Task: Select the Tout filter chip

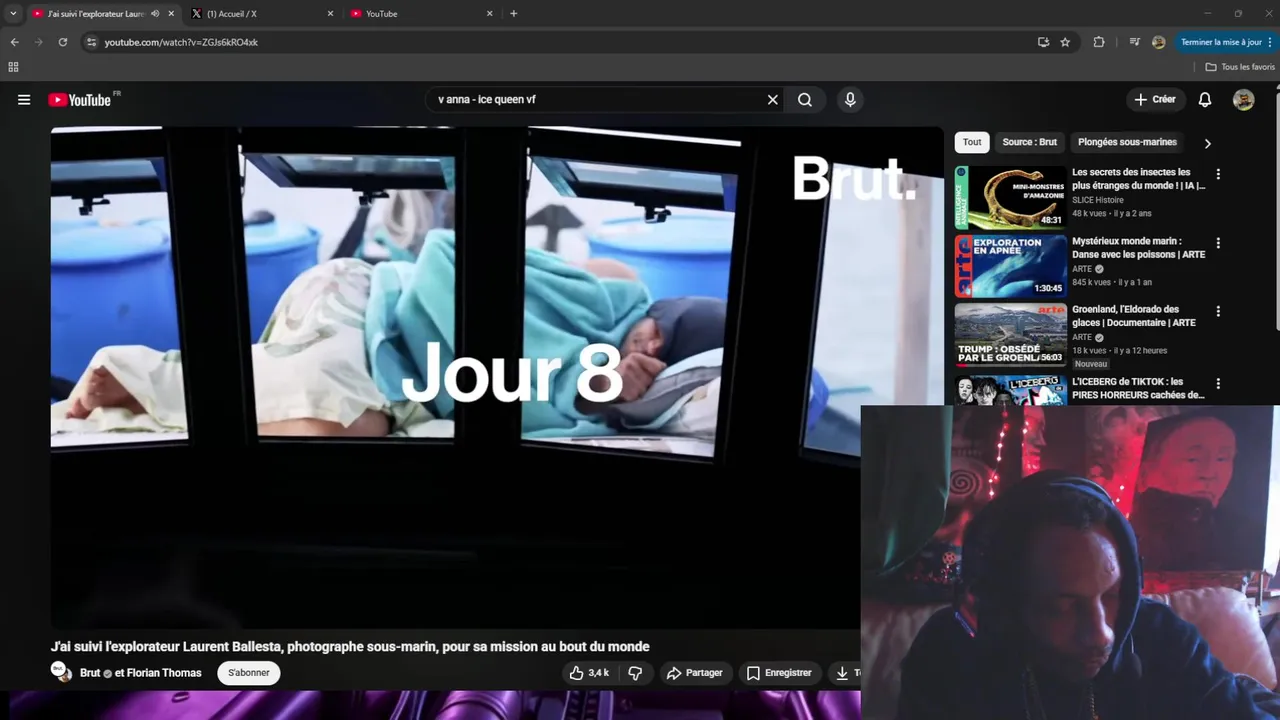Action: 972,142
